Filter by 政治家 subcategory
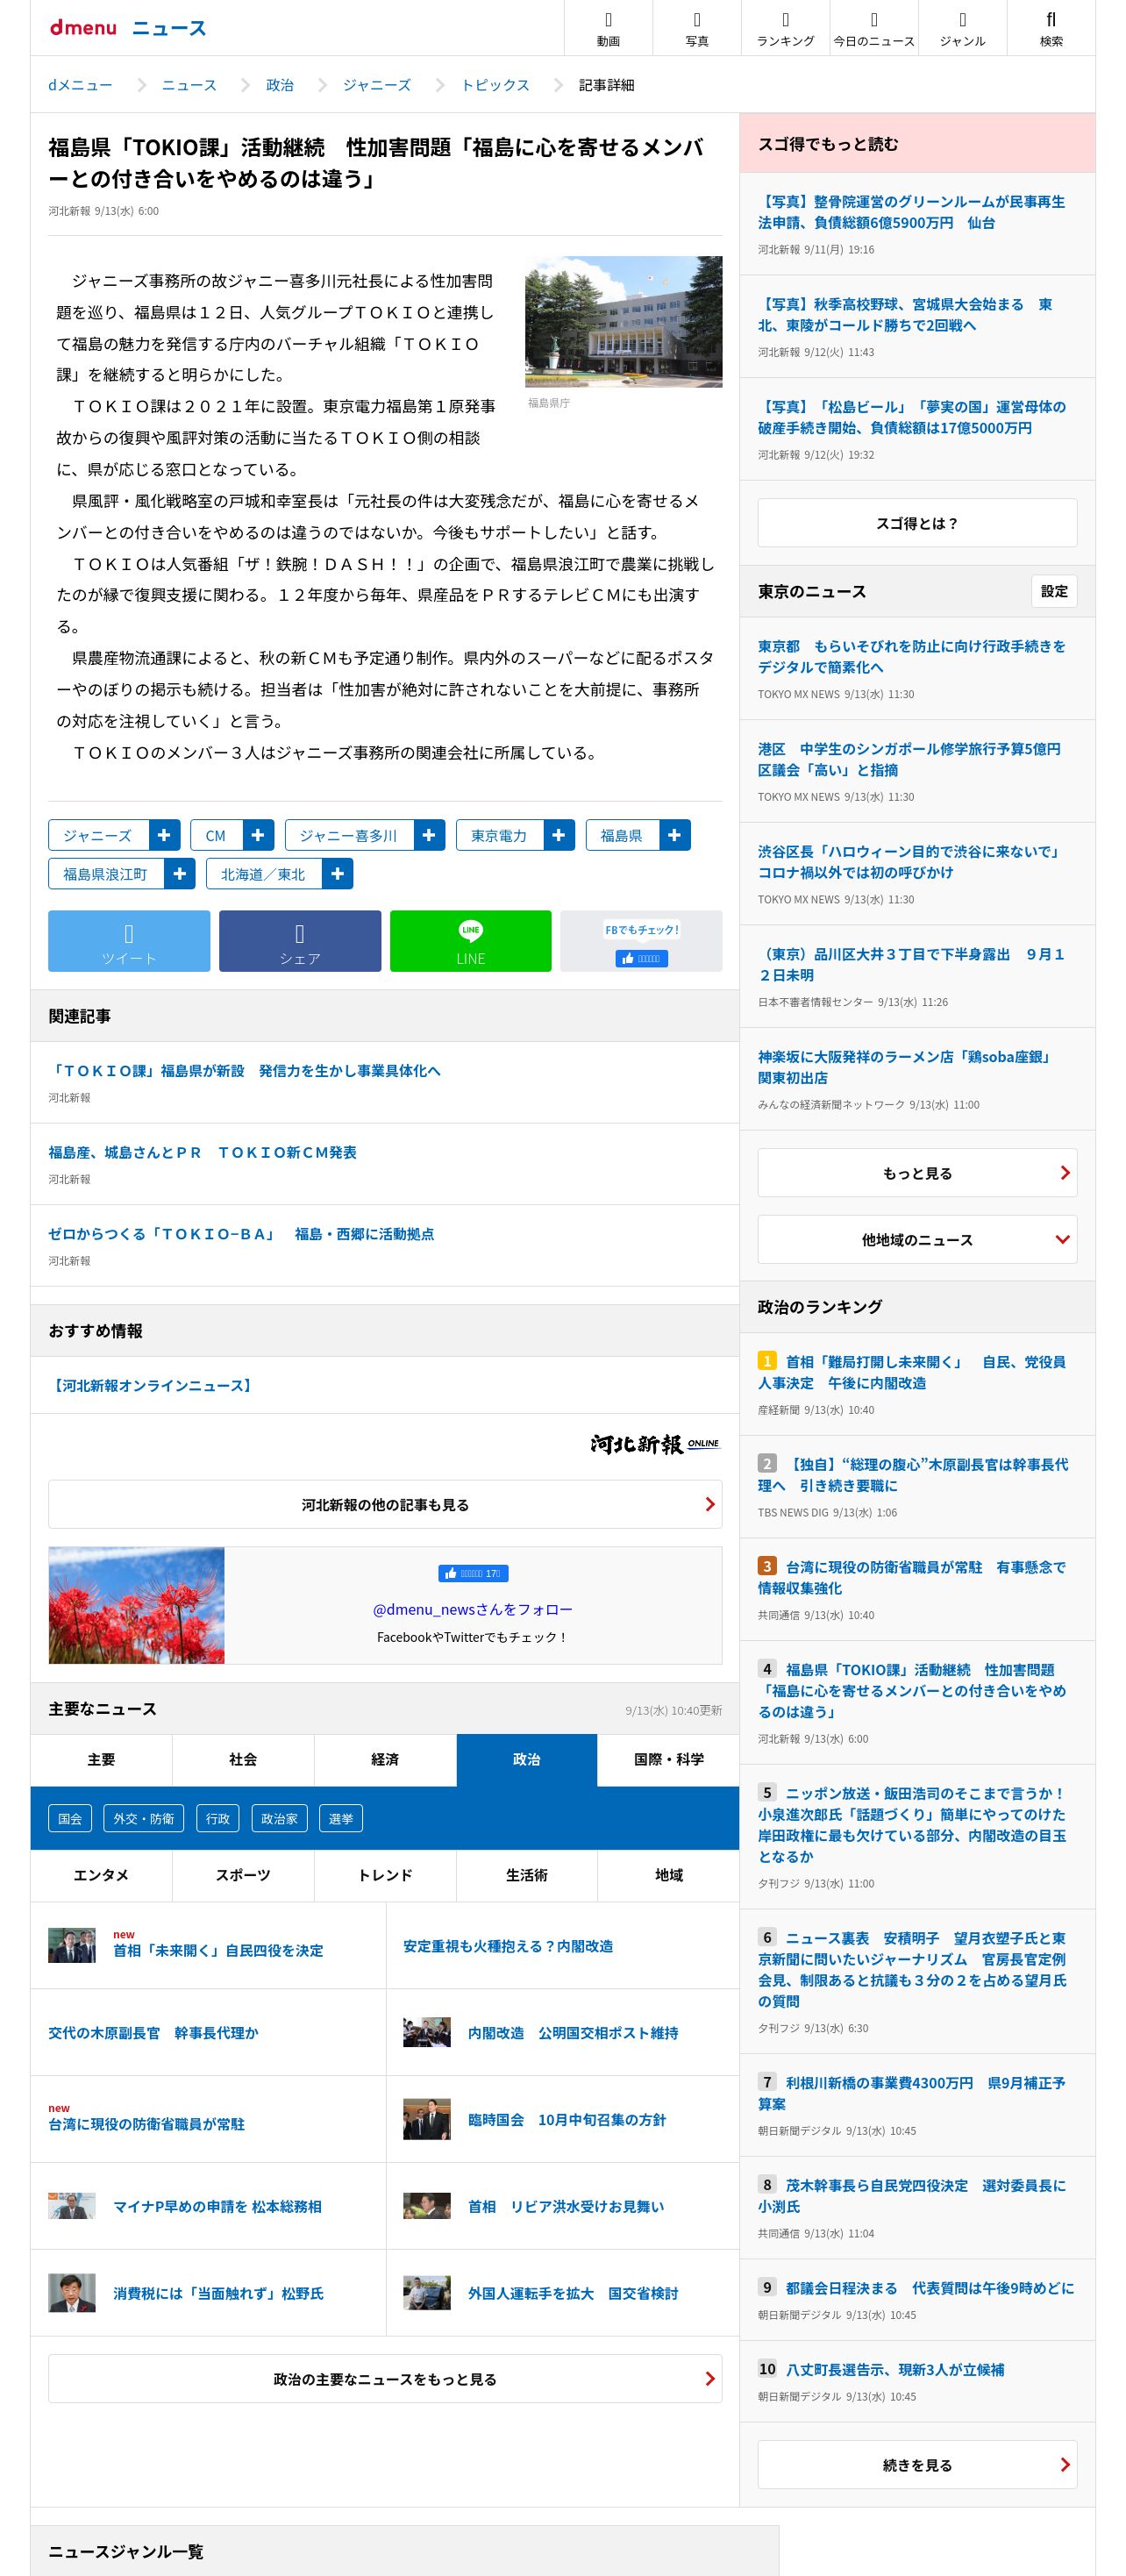This screenshot has width=1126, height=2576. coord(279,1818)
